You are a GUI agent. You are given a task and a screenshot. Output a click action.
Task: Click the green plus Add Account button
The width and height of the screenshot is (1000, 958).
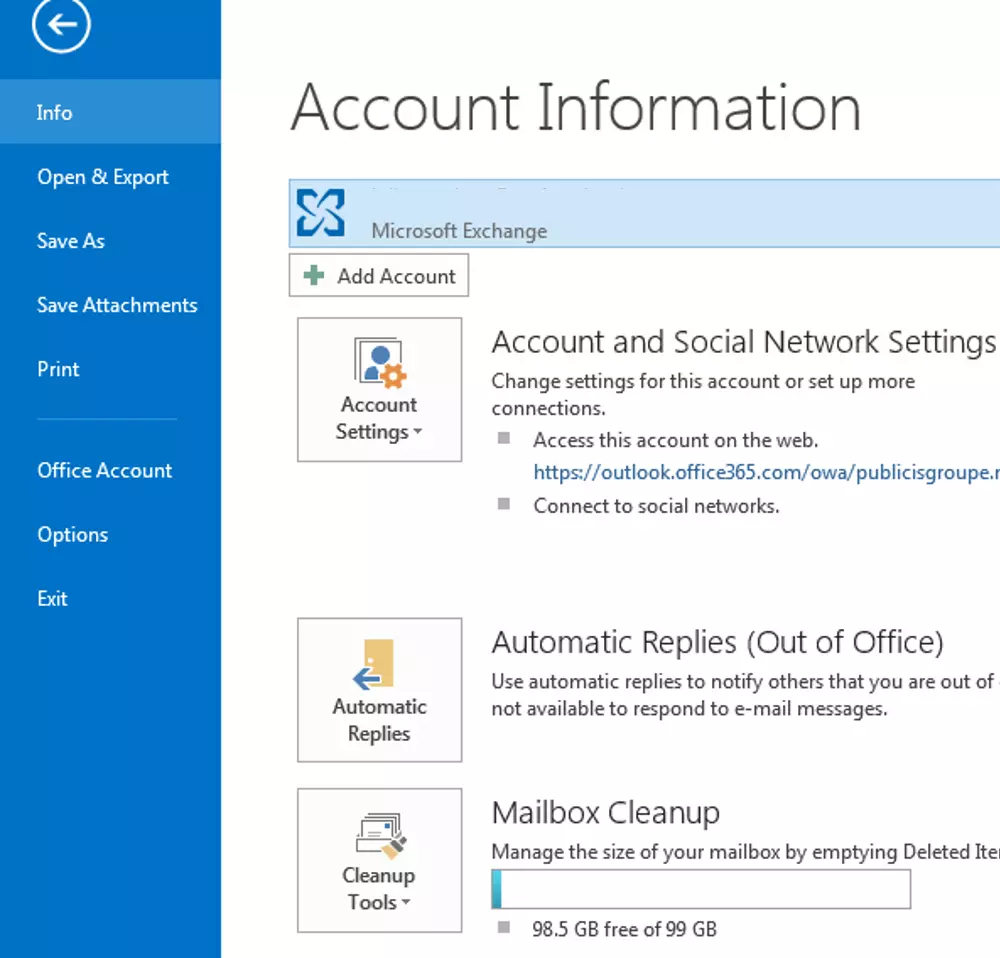click(x=379, y=276)
